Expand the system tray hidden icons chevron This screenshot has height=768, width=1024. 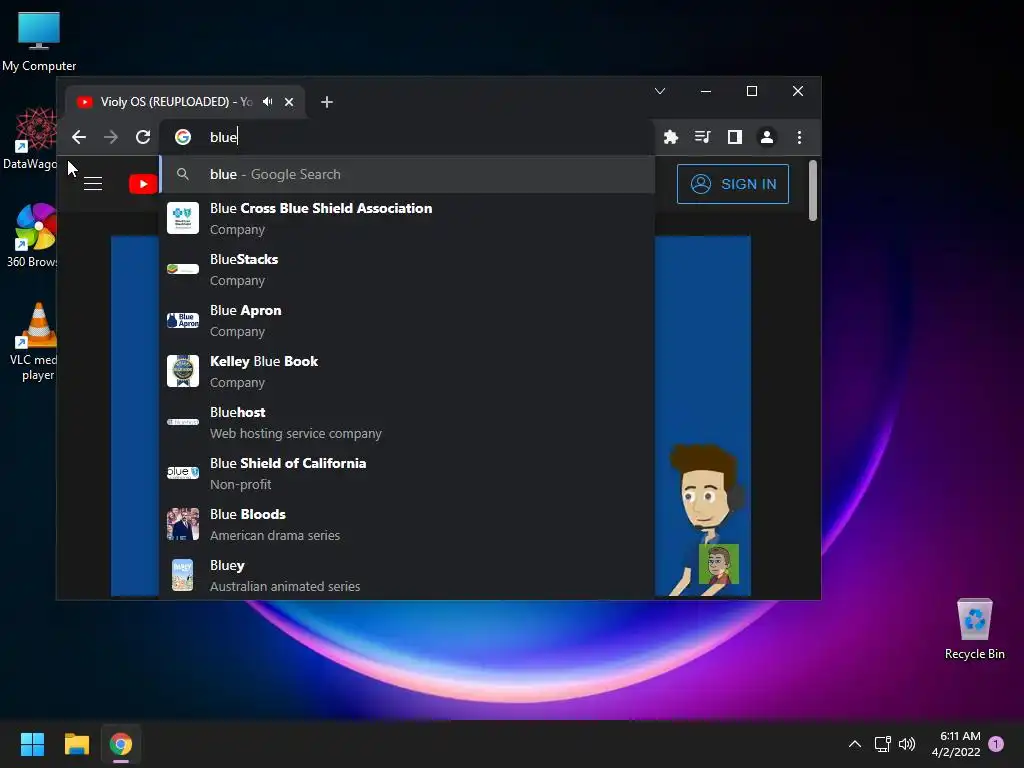point(854,744)
